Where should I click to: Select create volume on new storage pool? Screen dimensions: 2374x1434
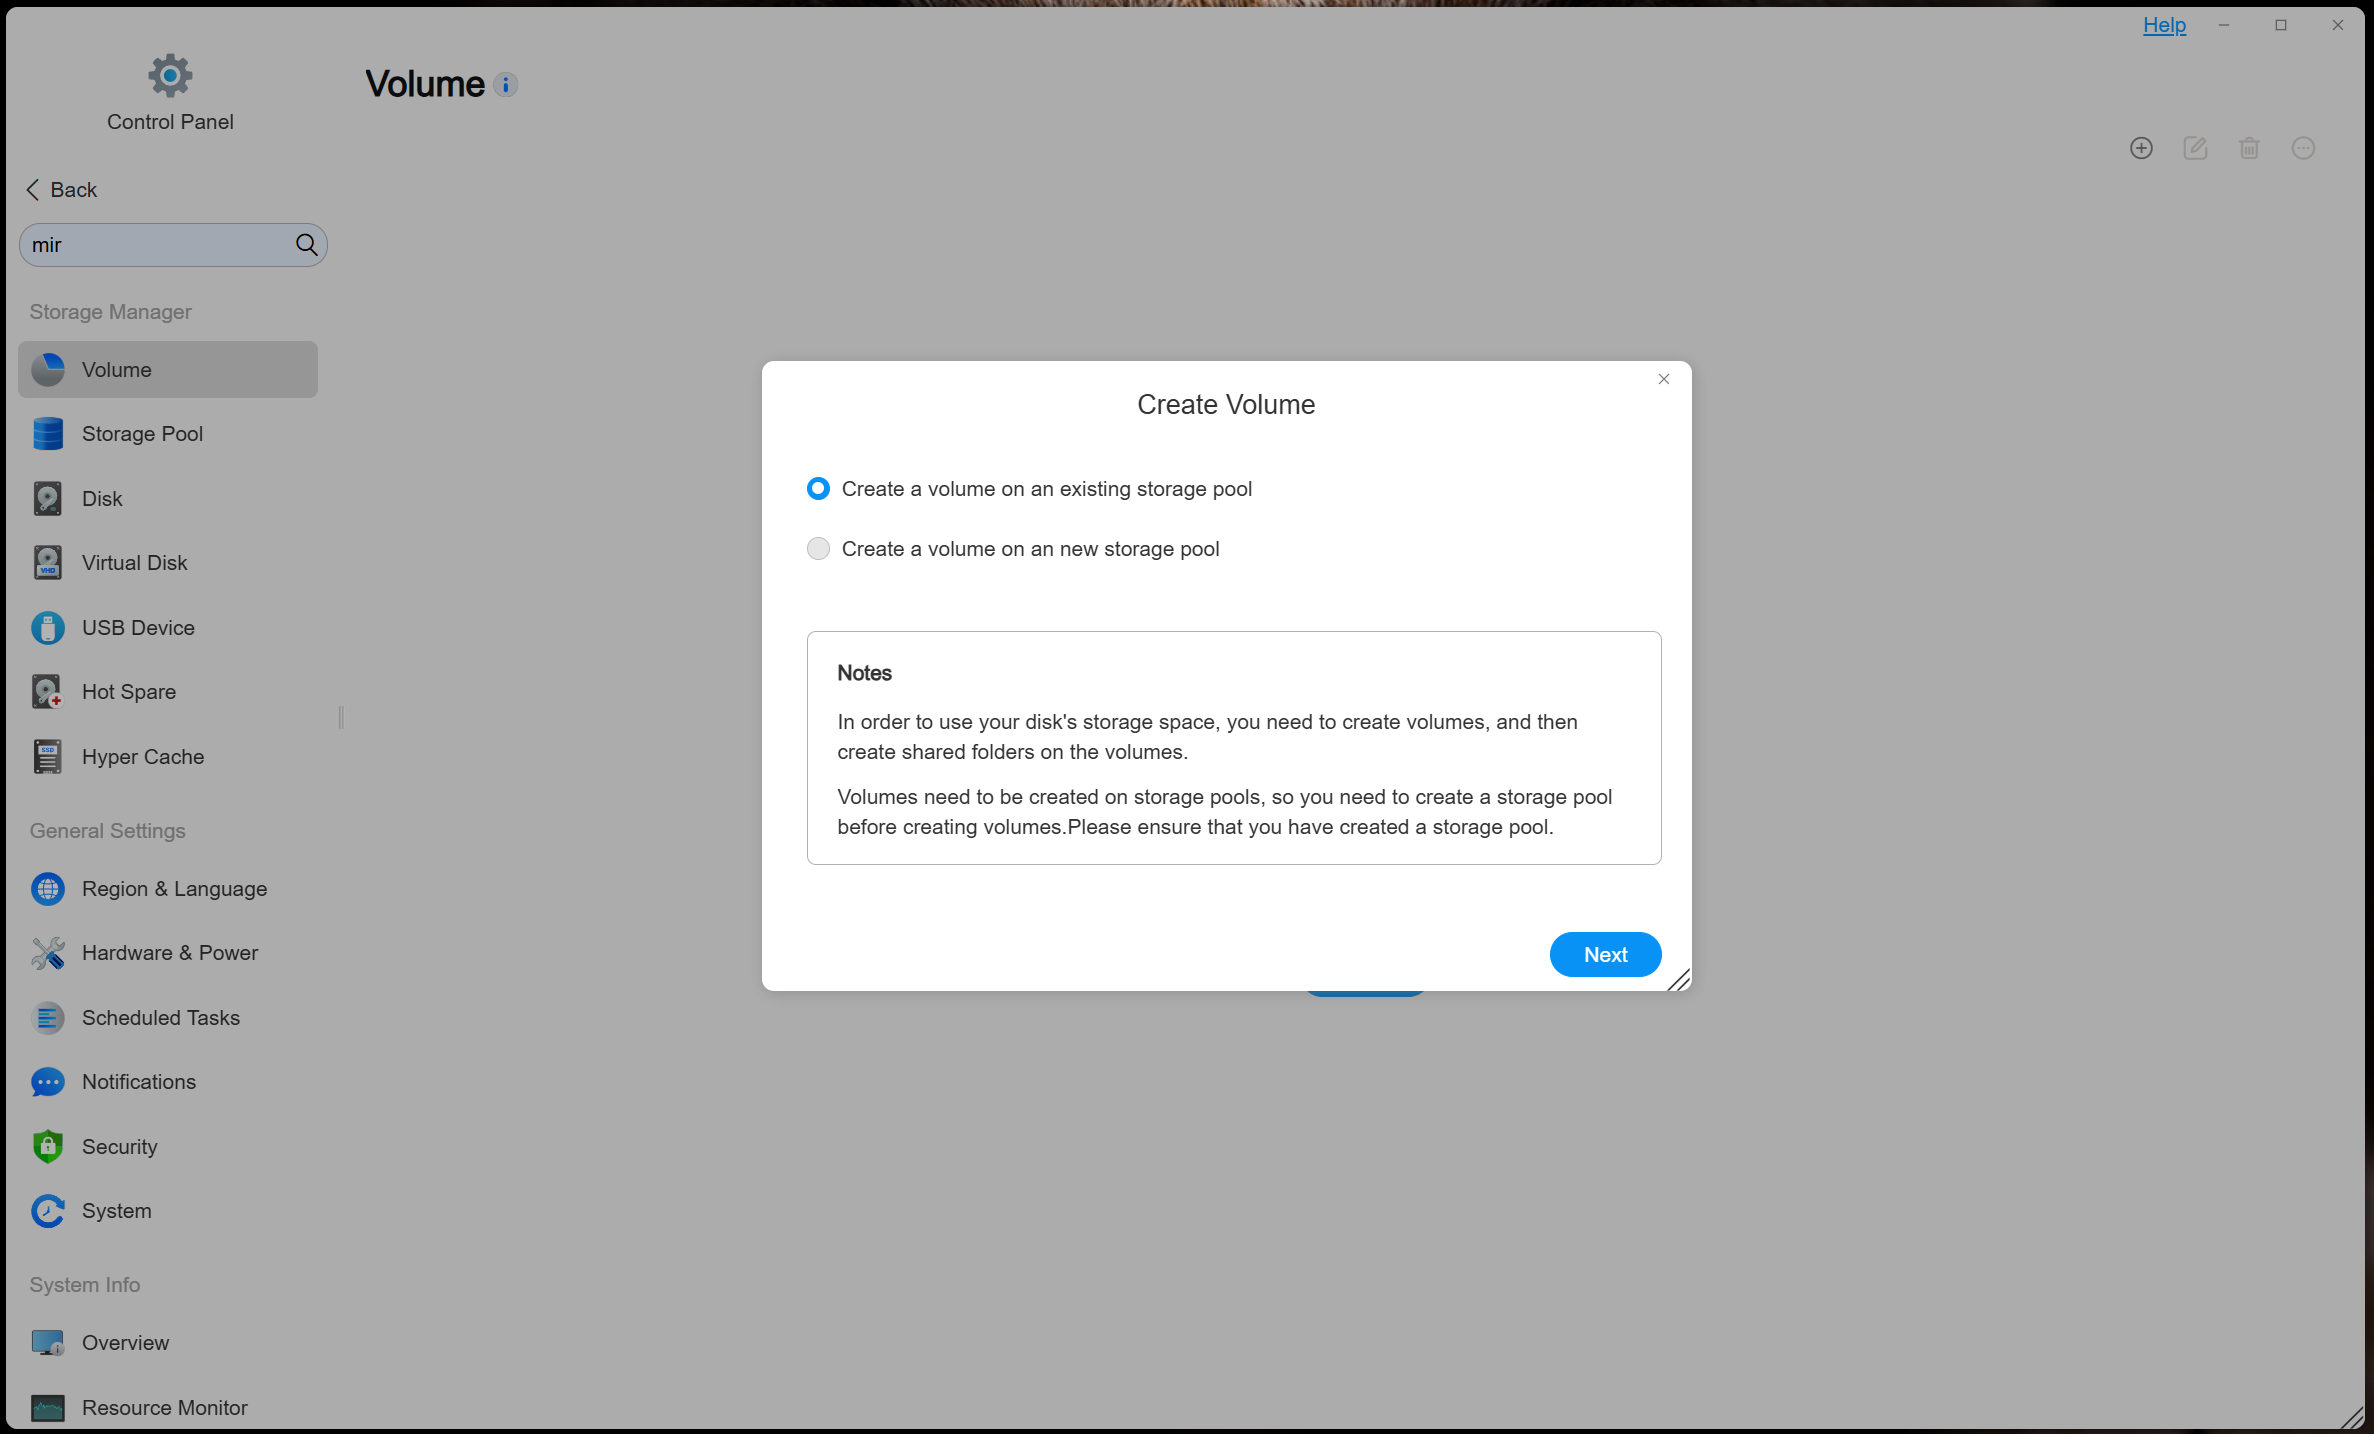click(818, 549)
